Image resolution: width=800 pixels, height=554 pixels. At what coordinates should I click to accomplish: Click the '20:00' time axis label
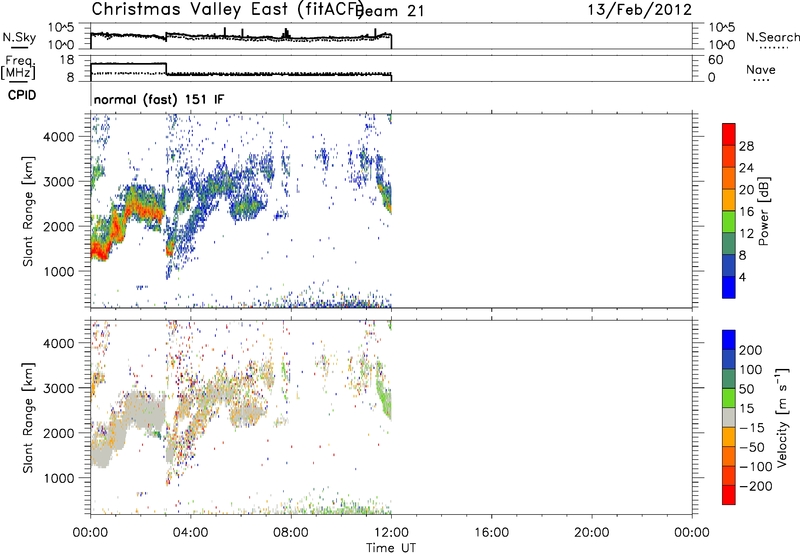tap(592, 533)
